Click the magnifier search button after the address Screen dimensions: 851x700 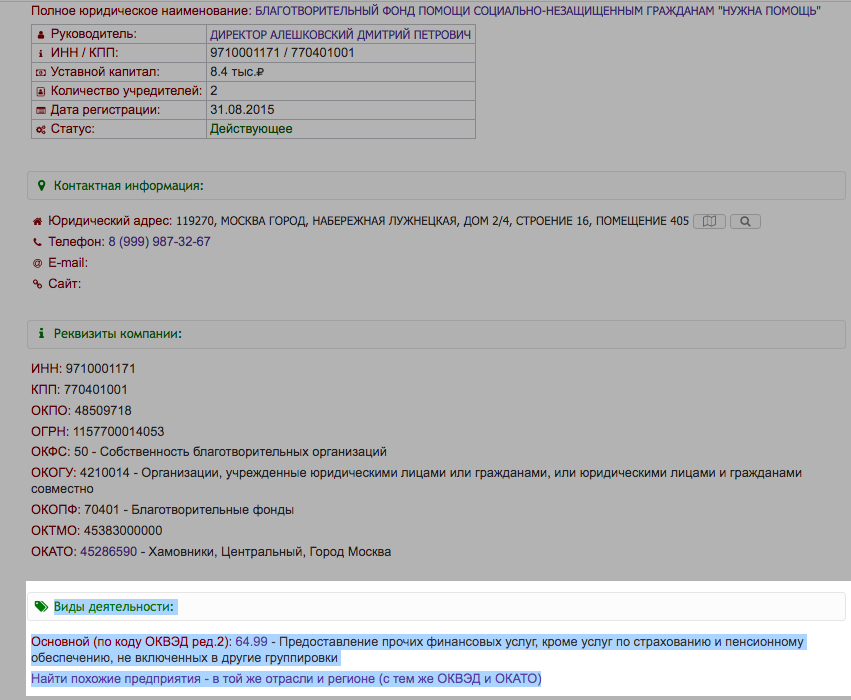coord(745,221)
